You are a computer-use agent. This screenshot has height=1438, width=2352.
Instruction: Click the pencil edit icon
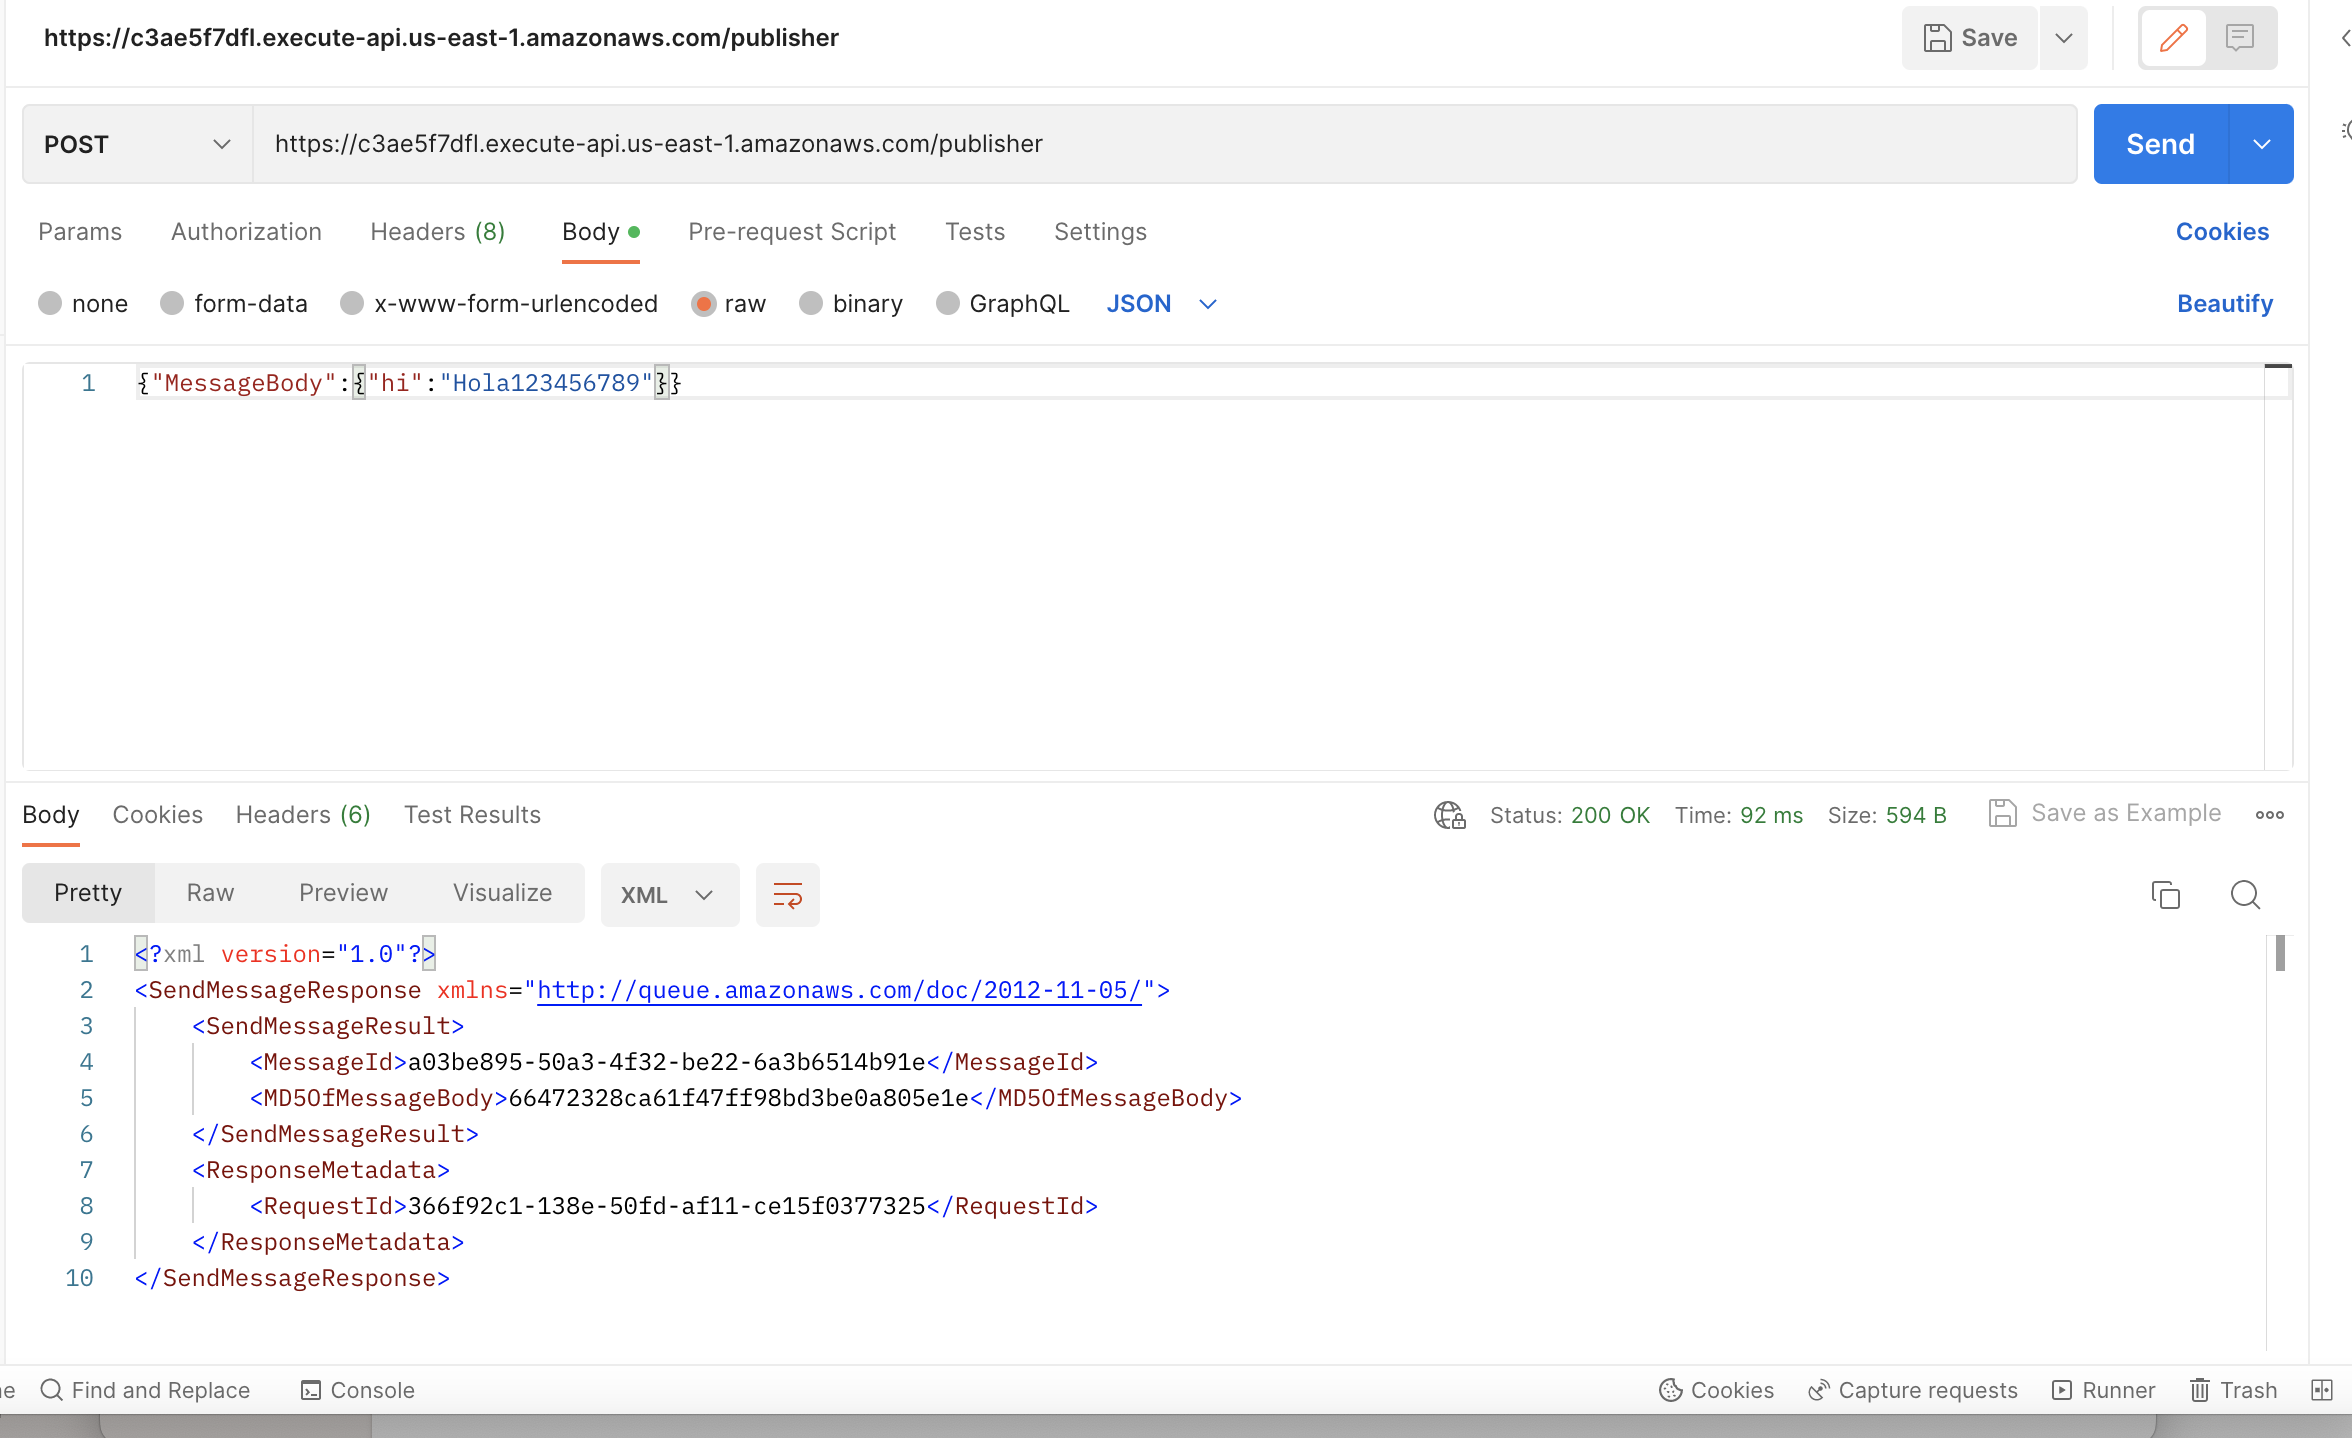[x=2173, y=38]
